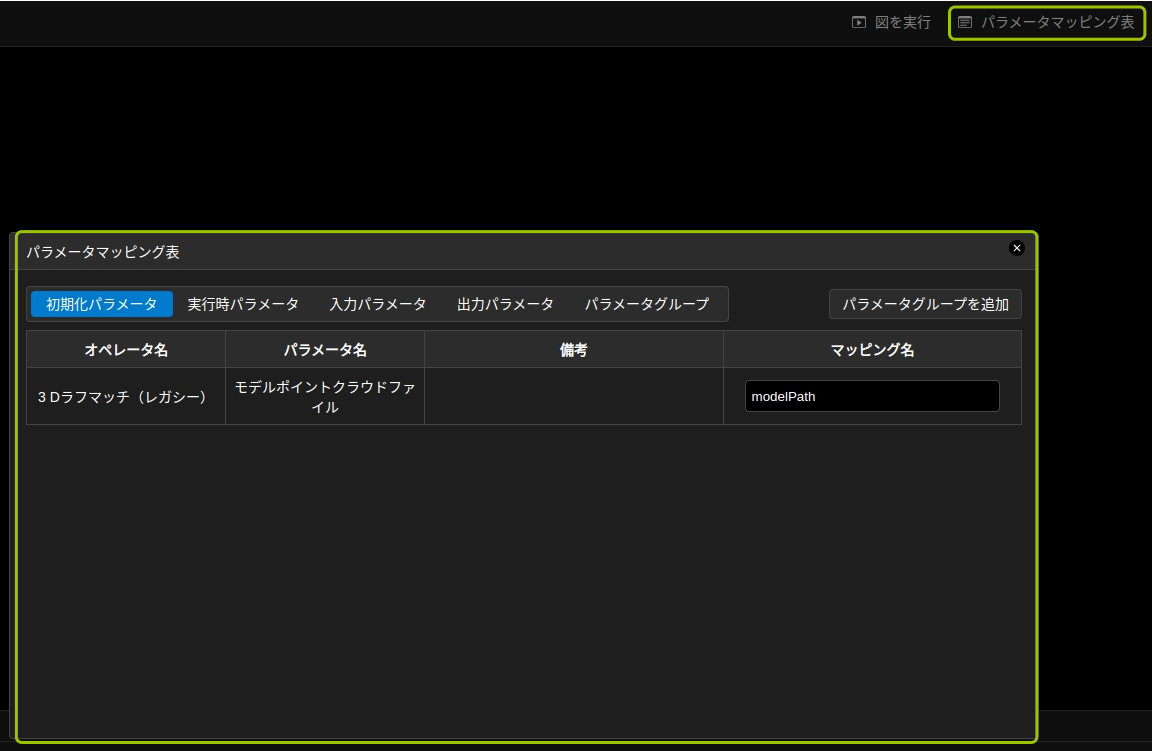
Task: Select the 3Dラフマッチ（レガシー） operator cell
Action: click(126, 397)
